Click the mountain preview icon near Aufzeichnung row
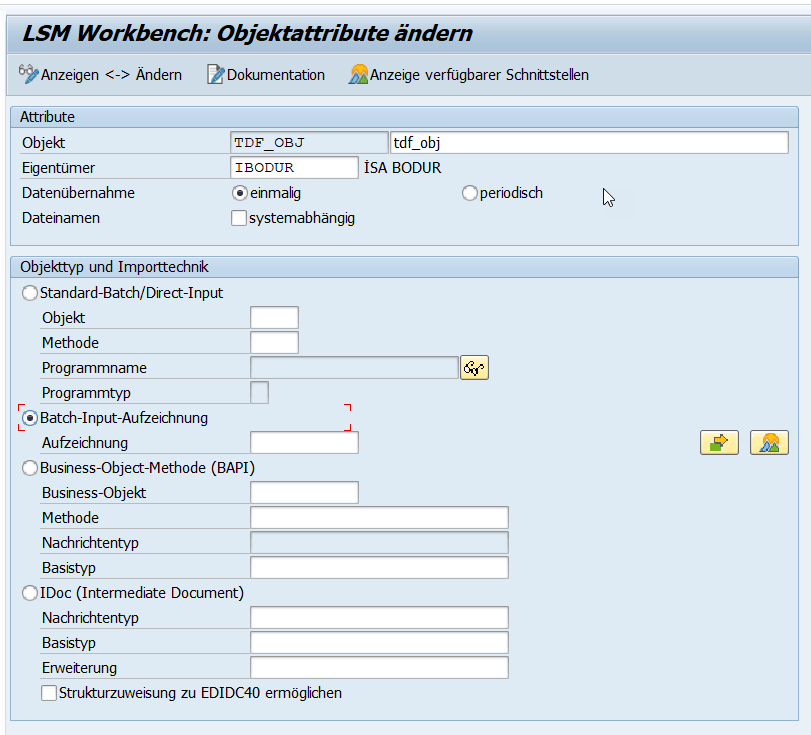This screenshot has height=735, width=811. tap(768, 442)
